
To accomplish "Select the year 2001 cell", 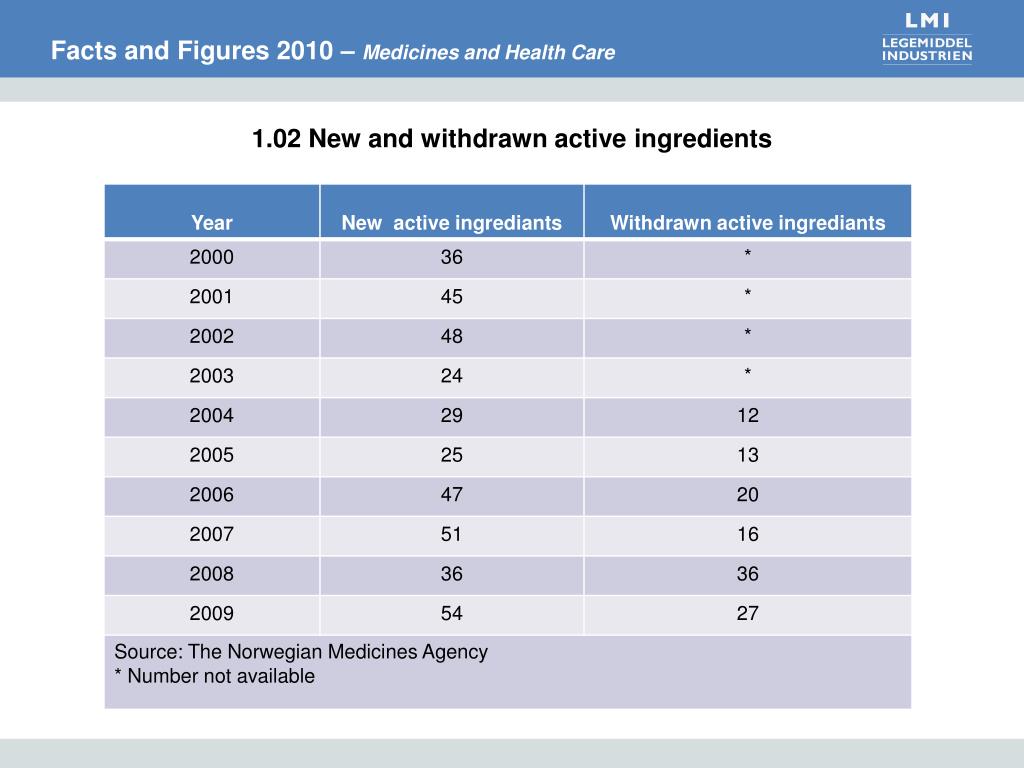I will (x=212, y=296).
